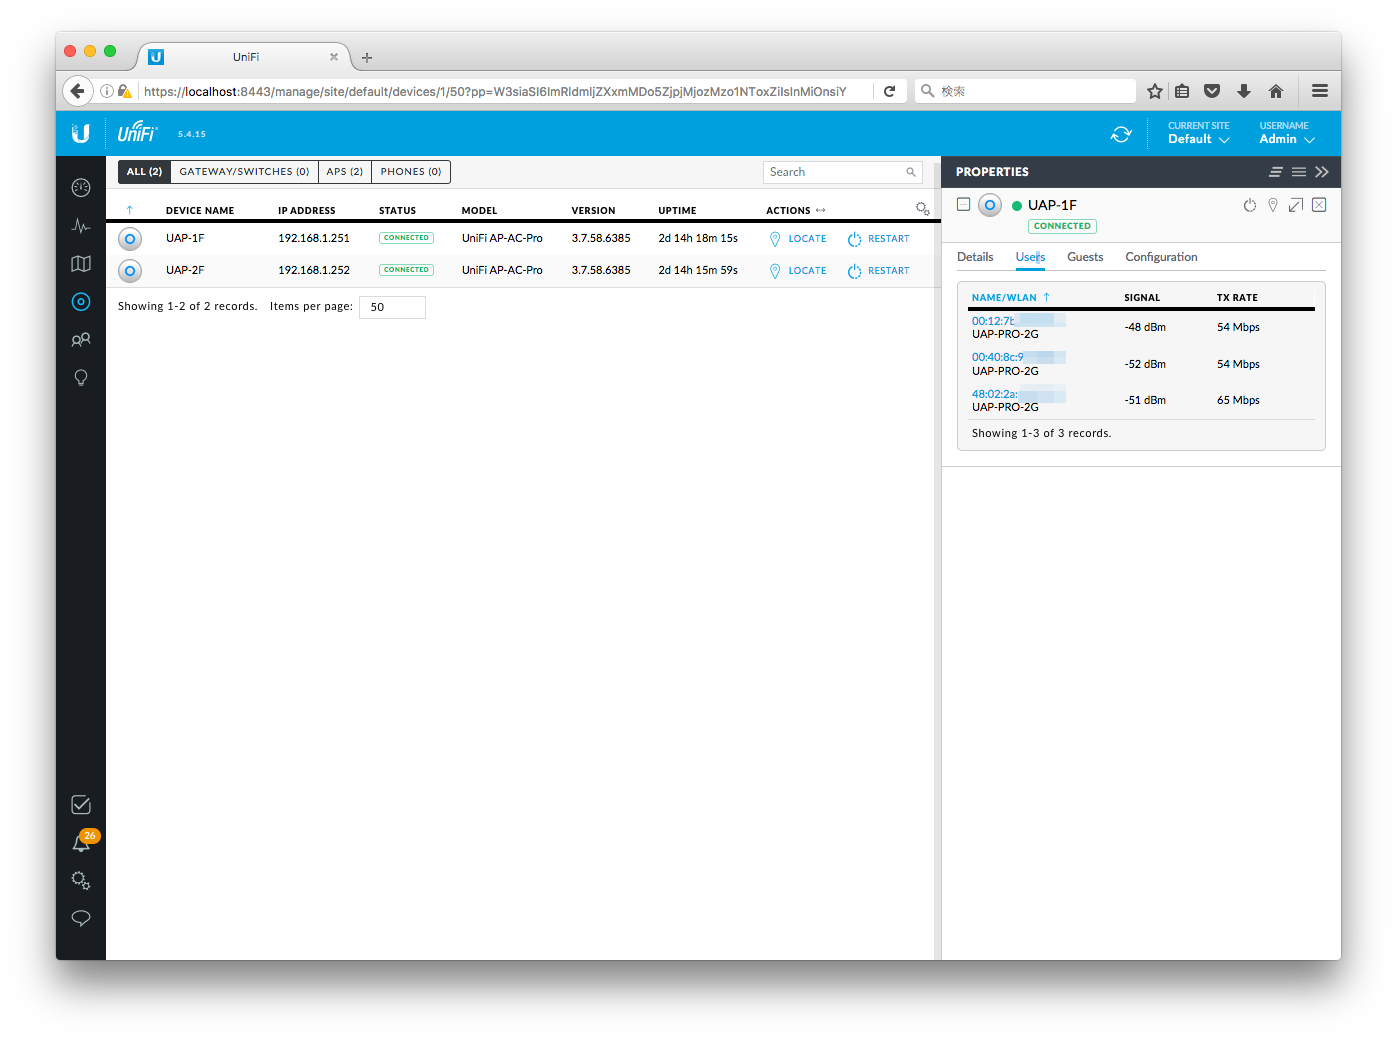Open the Firefox downloads arrow icon
This screenshot has height=1040, width=1397.
(x=1244, y=91)
